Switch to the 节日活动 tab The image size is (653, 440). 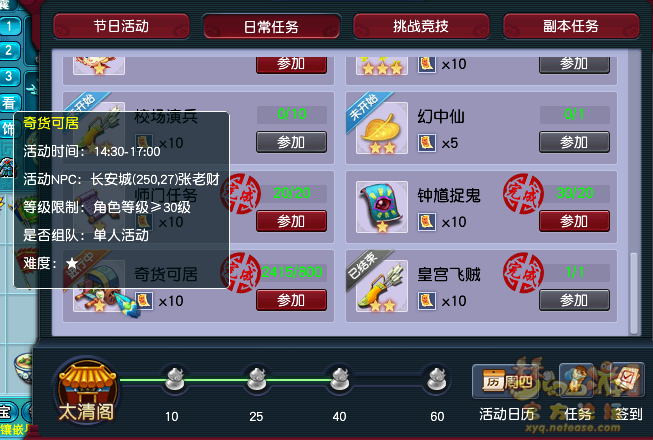121,26
